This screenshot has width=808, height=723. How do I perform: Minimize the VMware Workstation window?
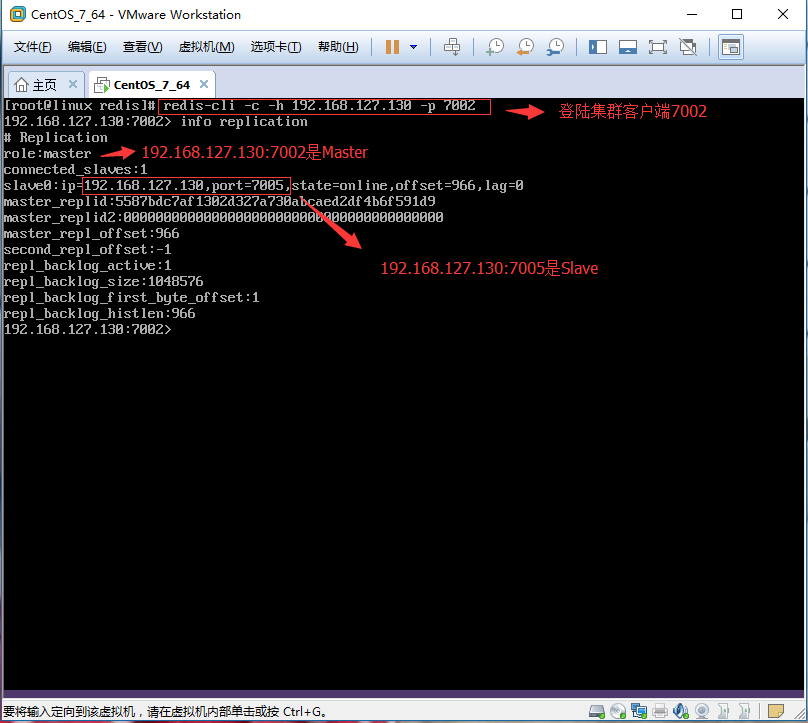click(x=692, y=14)
